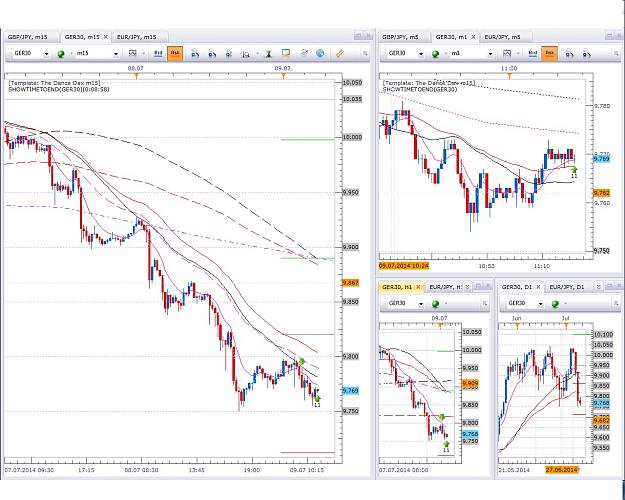Screen dimensions: 625x500
Task: Click second zoom icon after Ask, m1 toolbar
Action: pyautogui.click(x=586, y=54)
